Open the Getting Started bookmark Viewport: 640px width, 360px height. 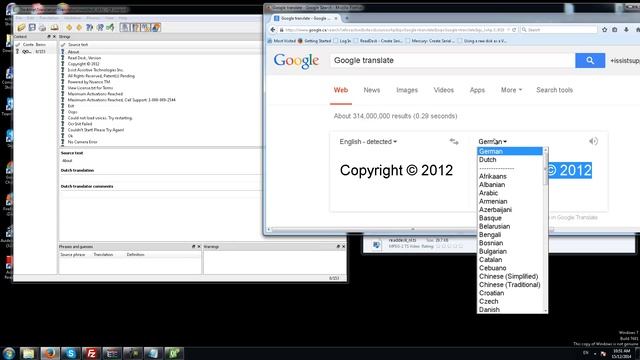315,41
